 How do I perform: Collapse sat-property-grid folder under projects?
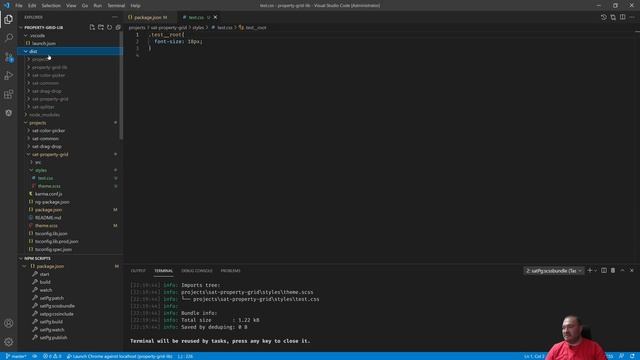tap(50, 154)
